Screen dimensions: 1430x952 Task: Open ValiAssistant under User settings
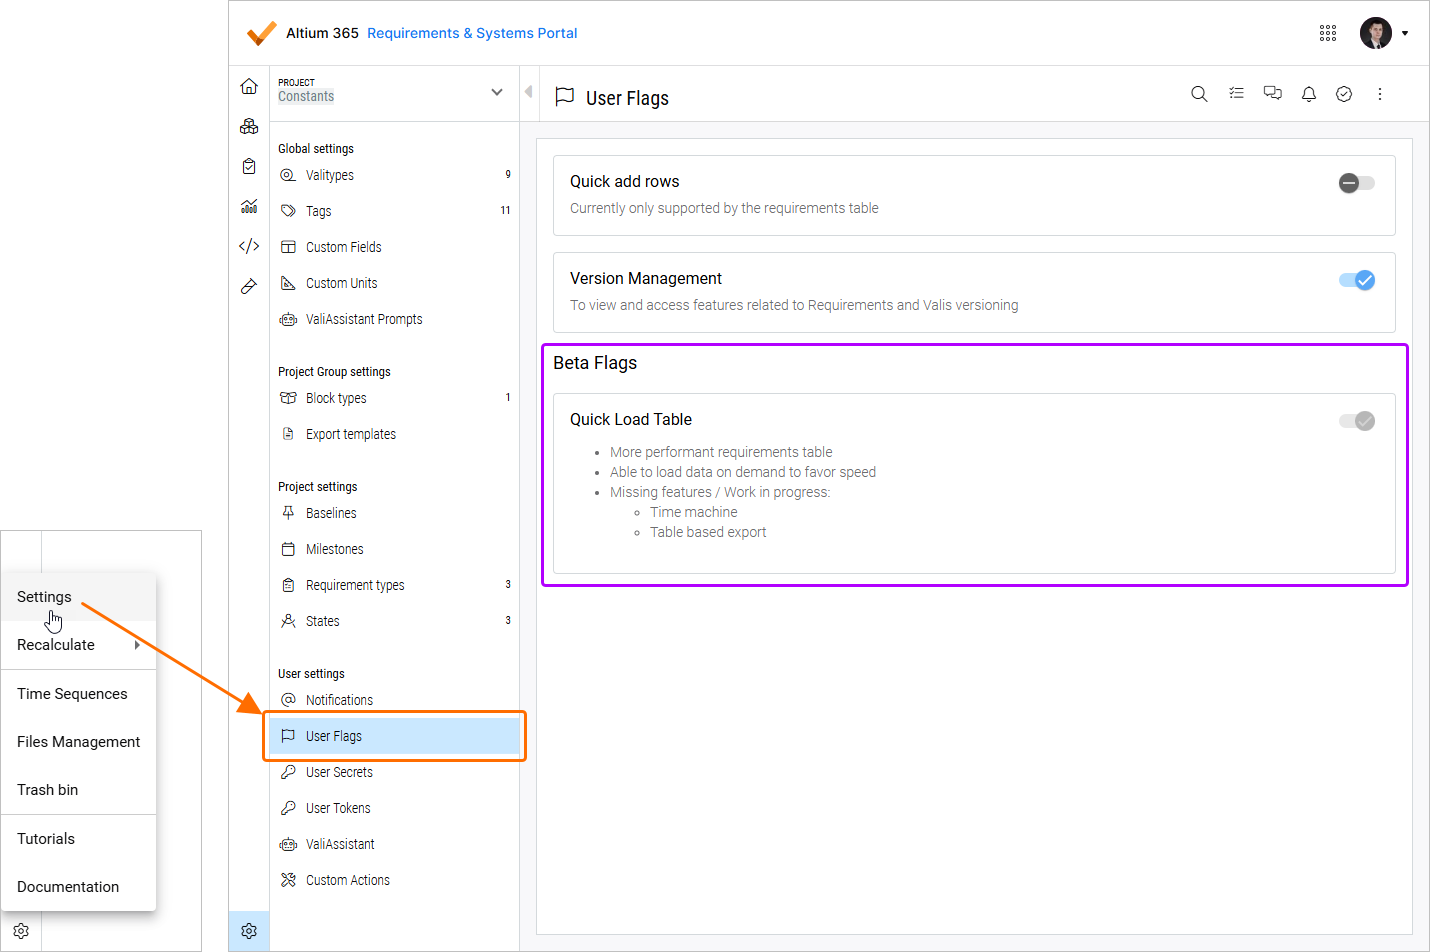pyautogui.click(x=394, y=844)
